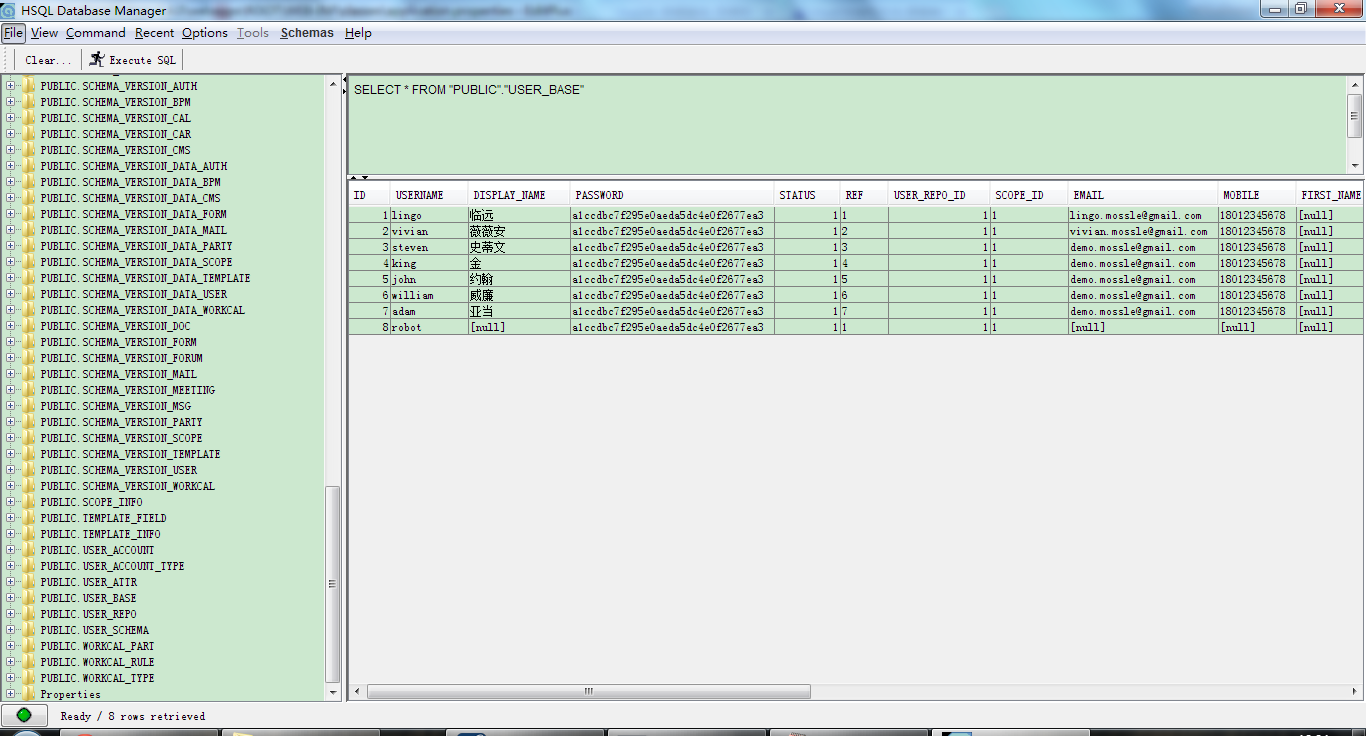The width and height of the screenshot is (1366, 736).
Task: Click the results horizontal scrollbar thumb
Action: [589, 691]
